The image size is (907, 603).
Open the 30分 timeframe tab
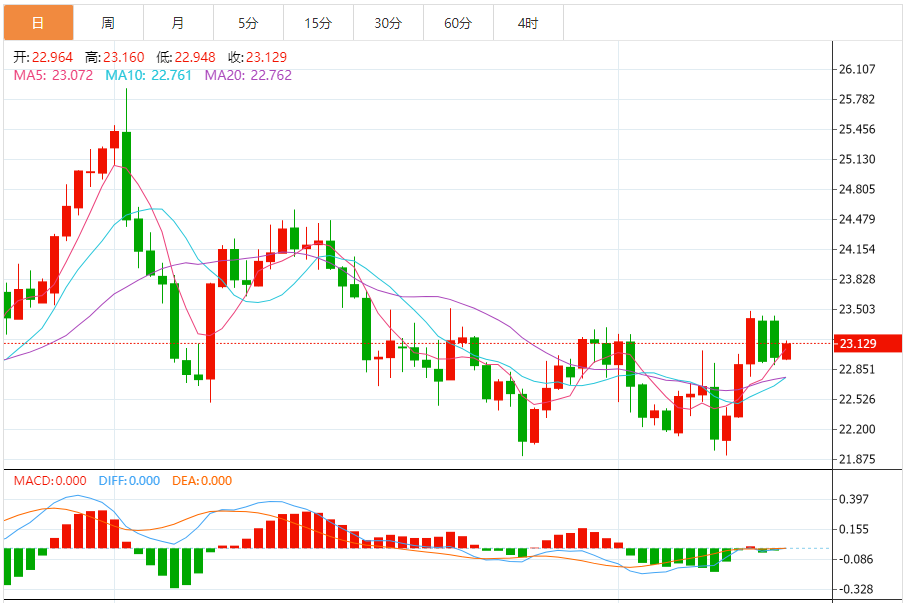pos(388,23)
